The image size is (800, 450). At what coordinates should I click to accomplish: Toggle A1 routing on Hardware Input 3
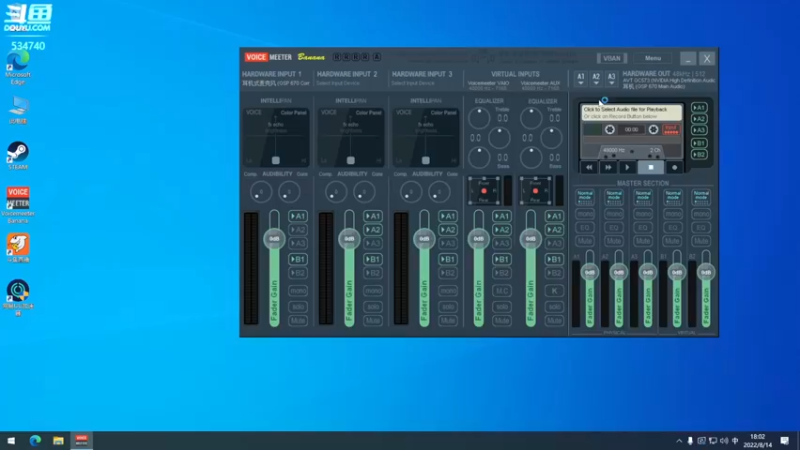(448, 216)
